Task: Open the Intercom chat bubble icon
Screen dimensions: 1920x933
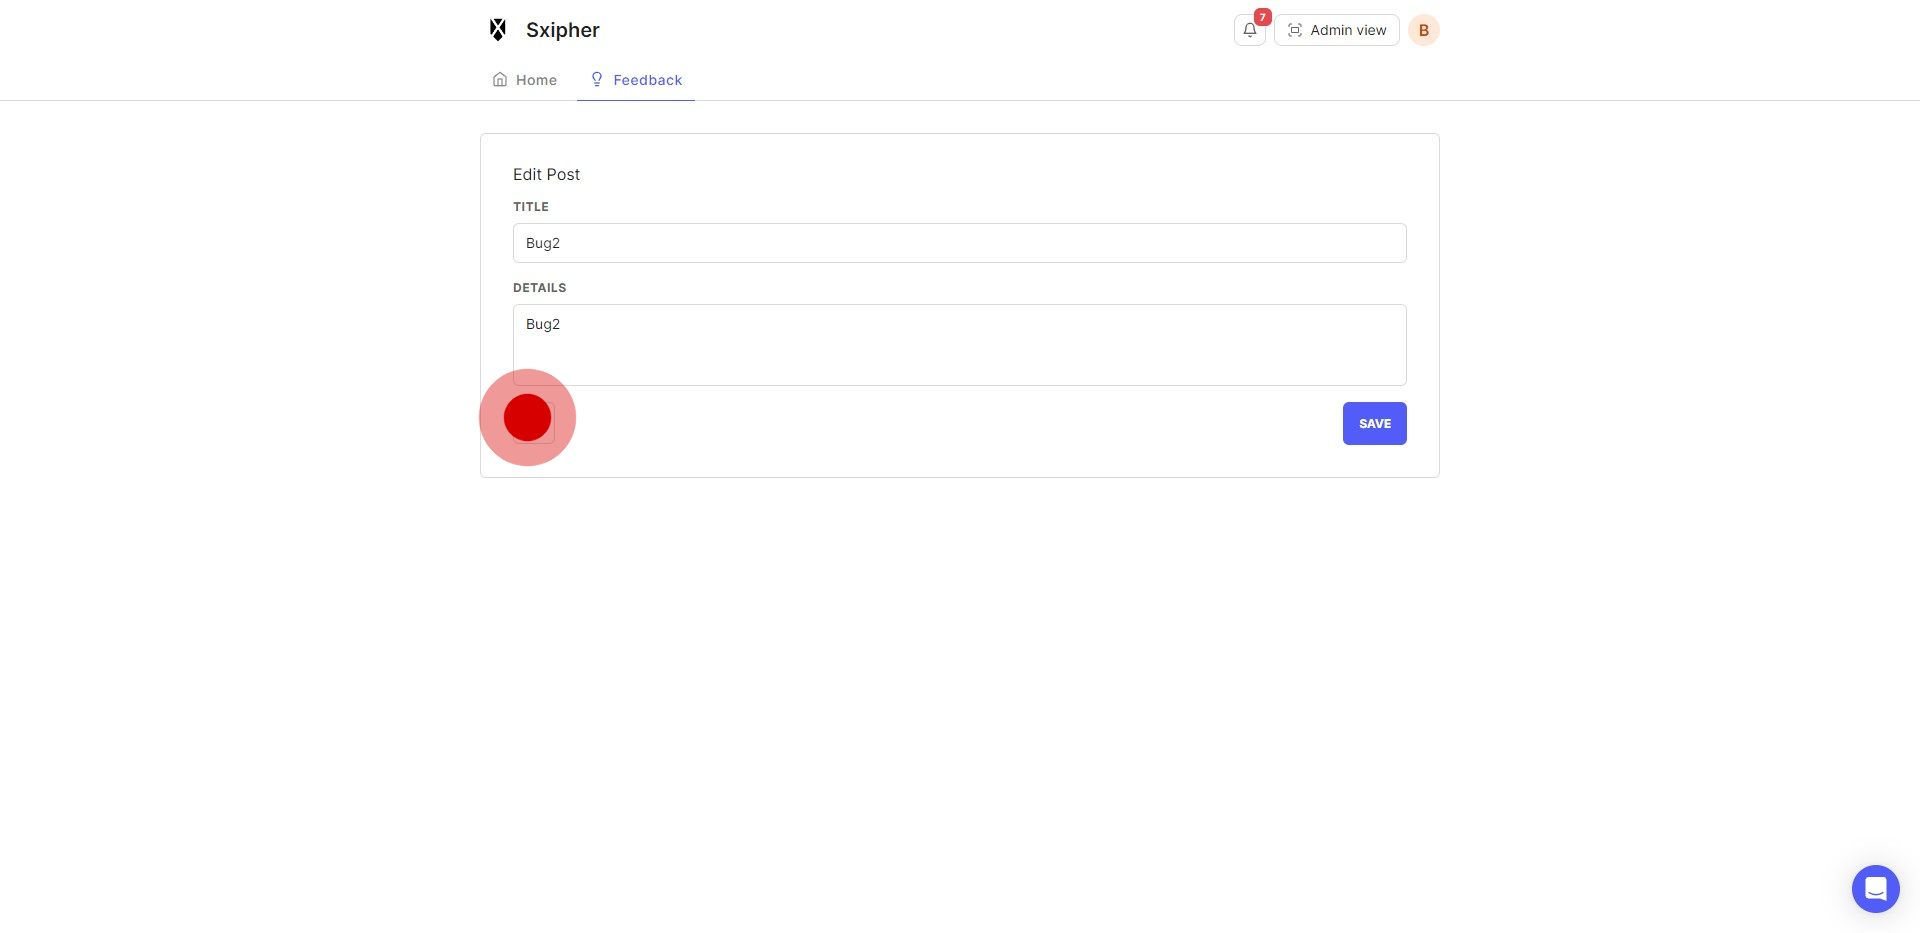Action: tap(1875, 888)
